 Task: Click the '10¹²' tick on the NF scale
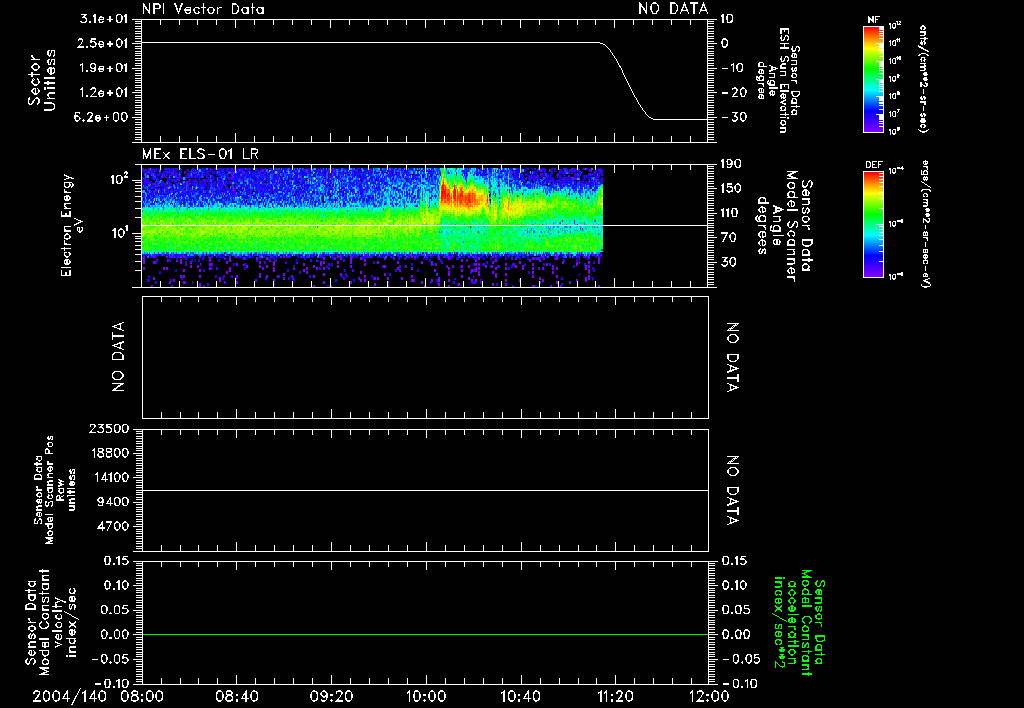pyautogui.click(x=895, y=26)
